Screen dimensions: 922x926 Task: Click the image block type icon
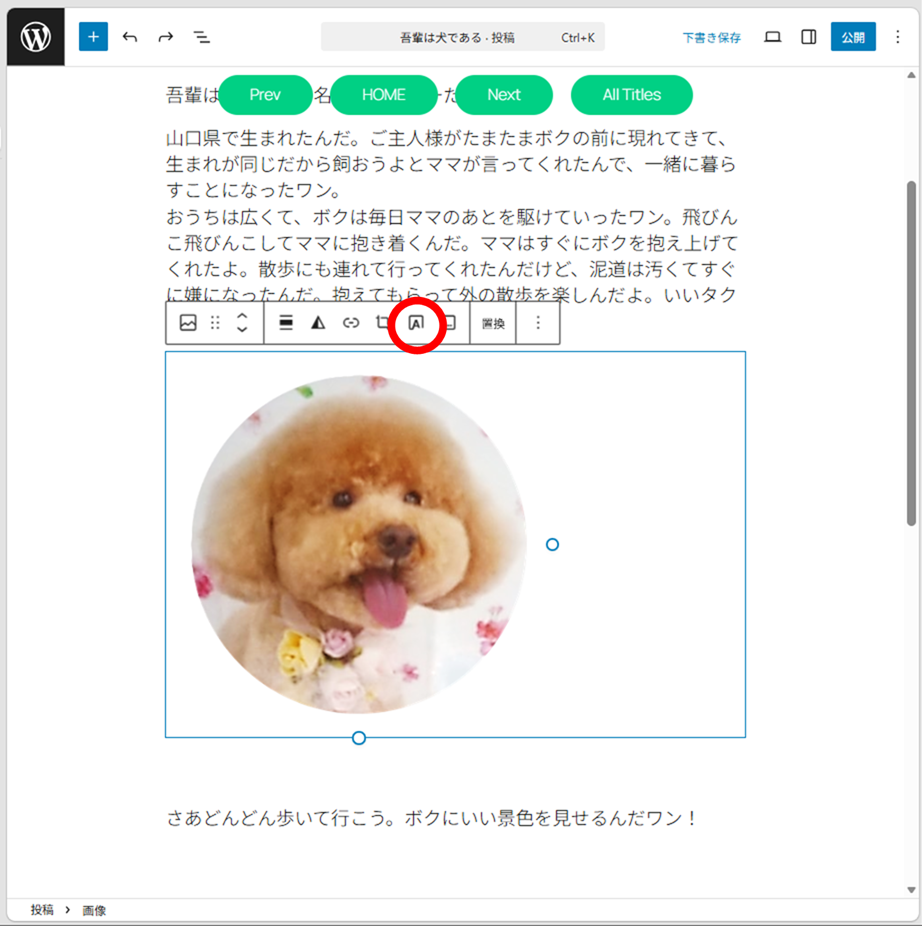[188, 323]
